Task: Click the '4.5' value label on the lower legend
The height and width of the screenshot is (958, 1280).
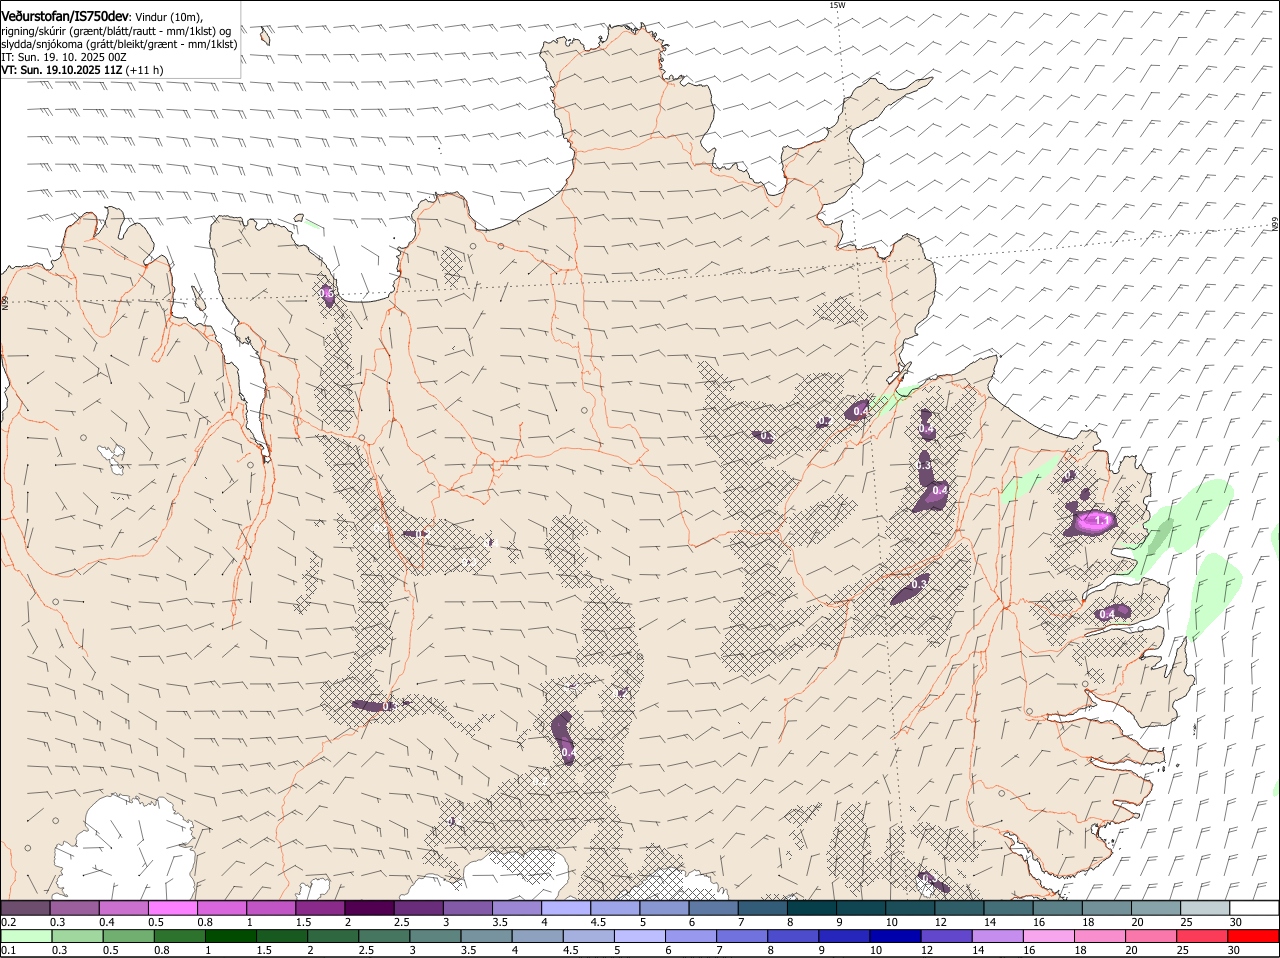Action: (x=570, y=950)
